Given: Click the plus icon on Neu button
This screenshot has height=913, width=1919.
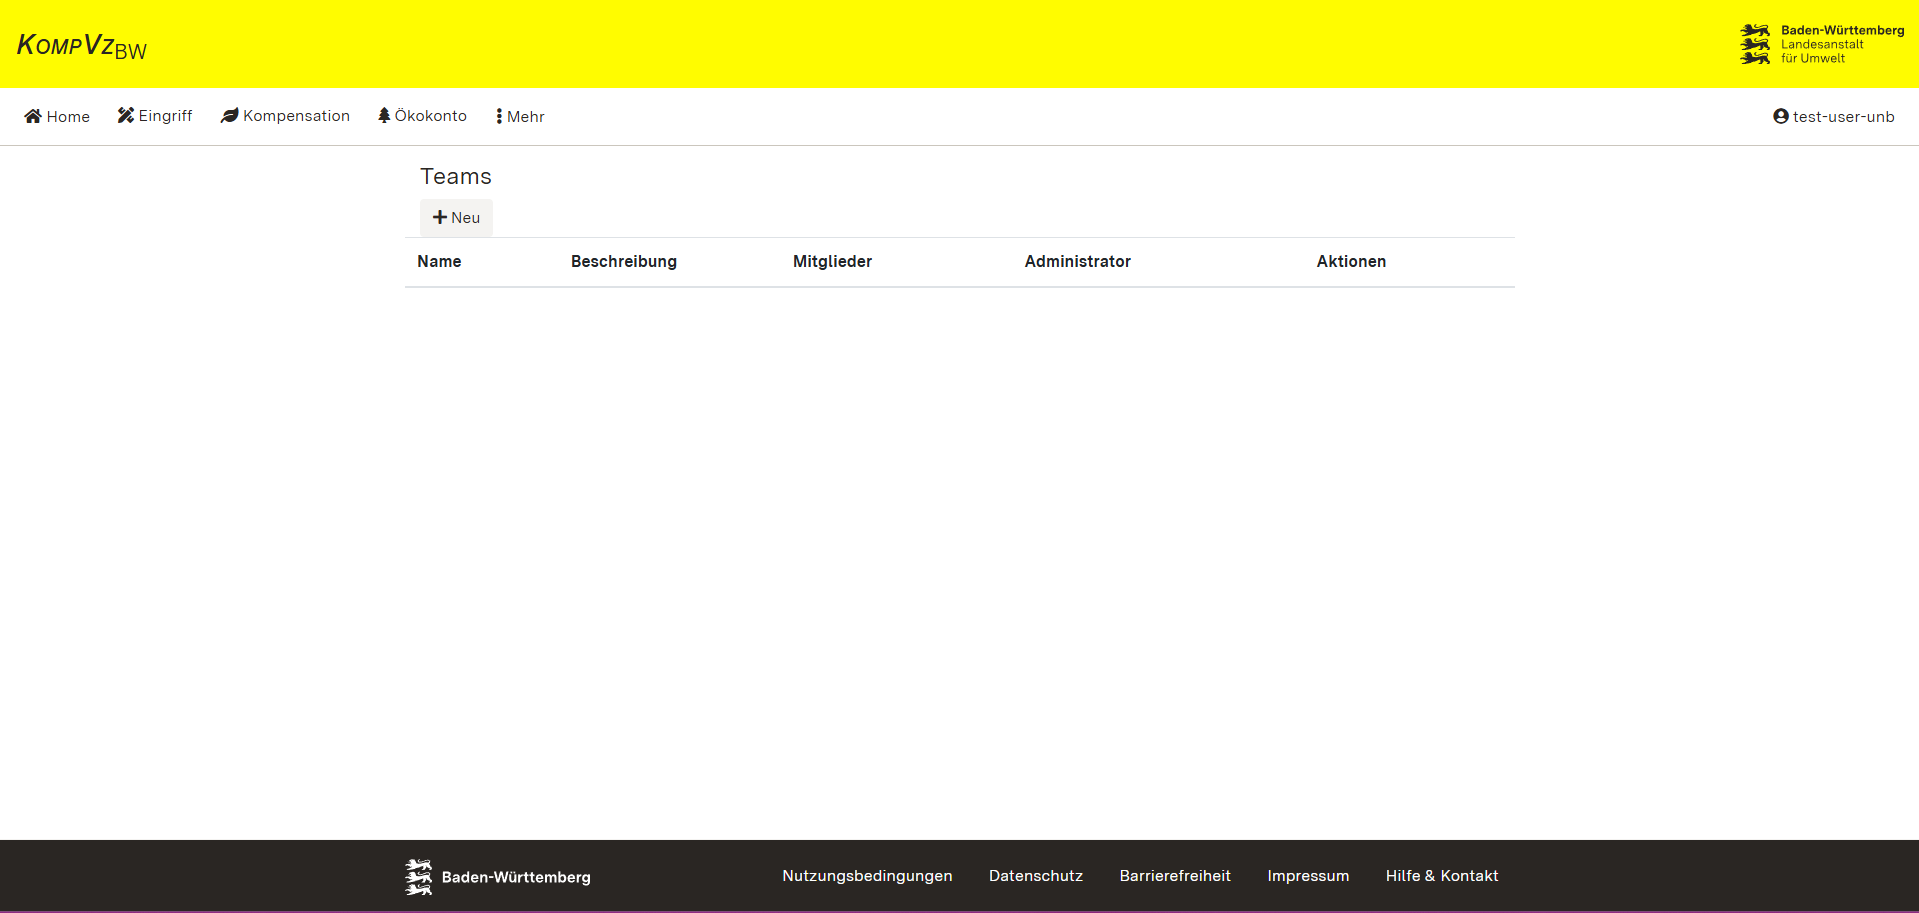Looking at the screenshot, I should [440, 217].
